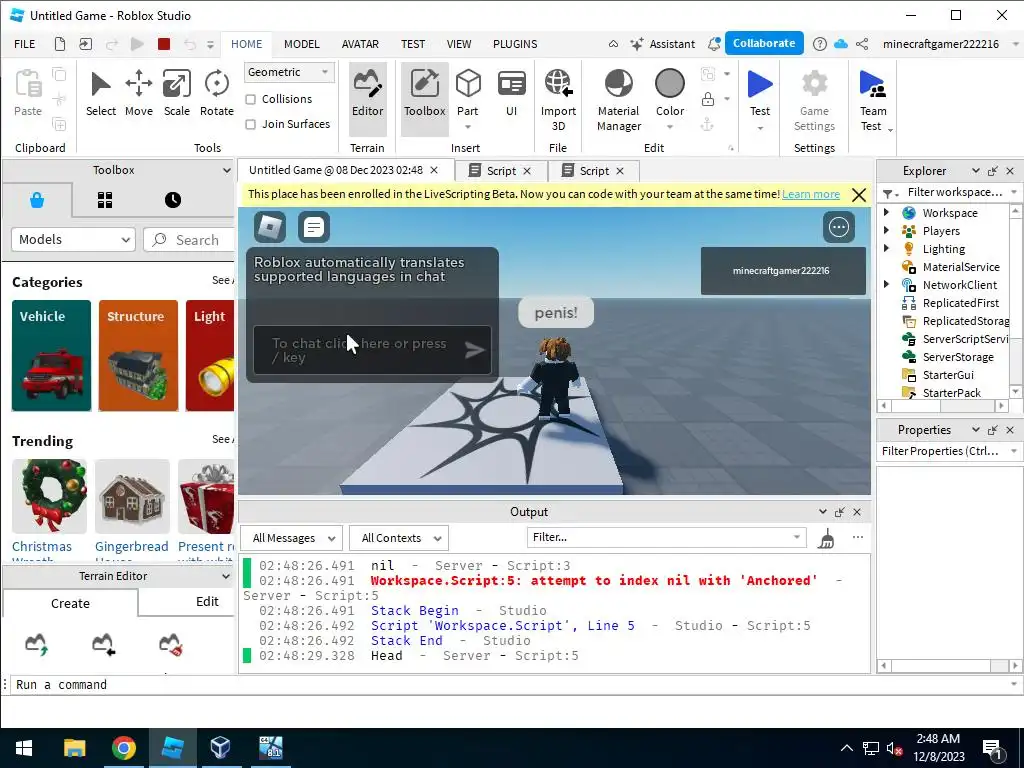
Task: Open the three-dots menu in game view
Action: (839, 227)
